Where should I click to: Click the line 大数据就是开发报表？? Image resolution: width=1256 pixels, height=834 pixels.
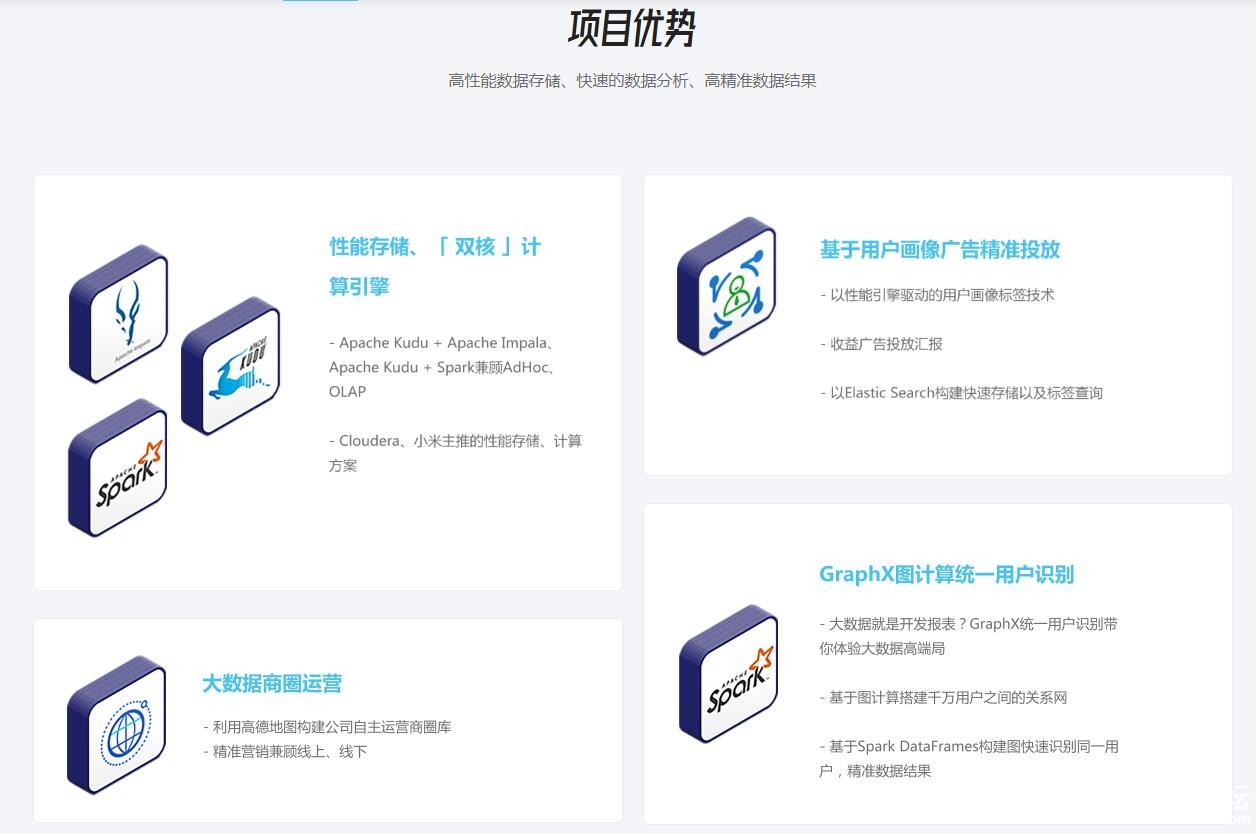[968, 636]
